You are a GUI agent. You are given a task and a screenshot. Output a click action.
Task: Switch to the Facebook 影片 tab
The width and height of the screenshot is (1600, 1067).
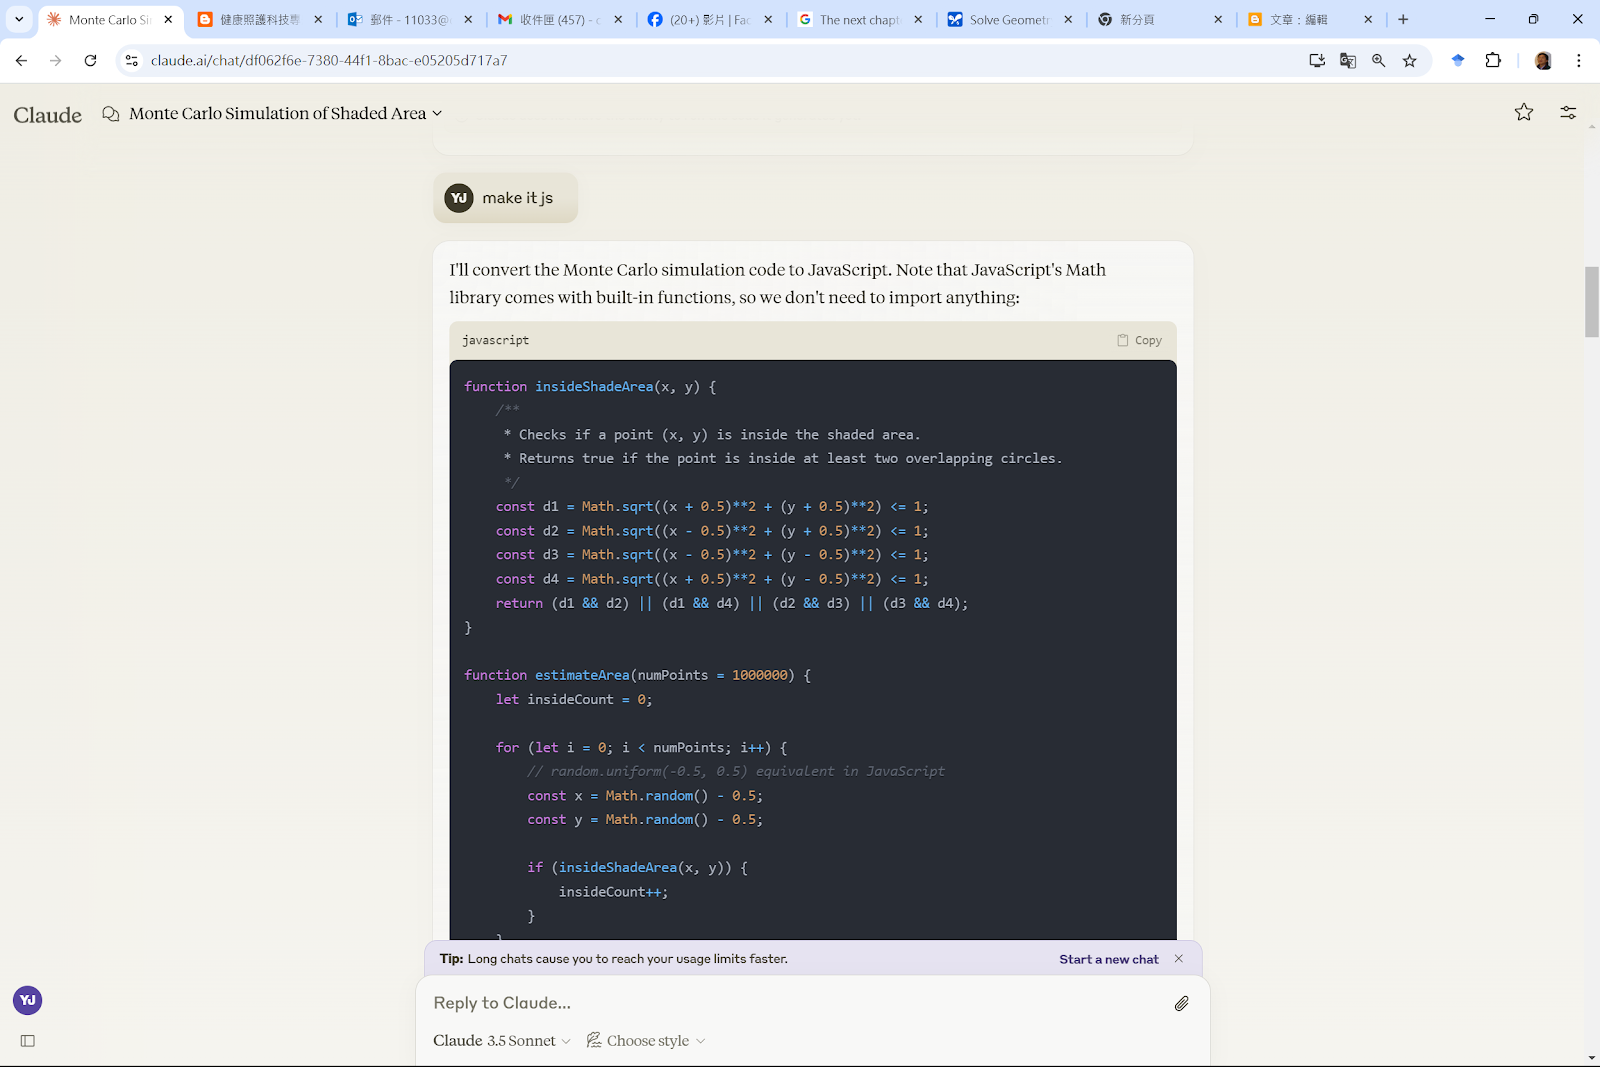click(709, 19)
